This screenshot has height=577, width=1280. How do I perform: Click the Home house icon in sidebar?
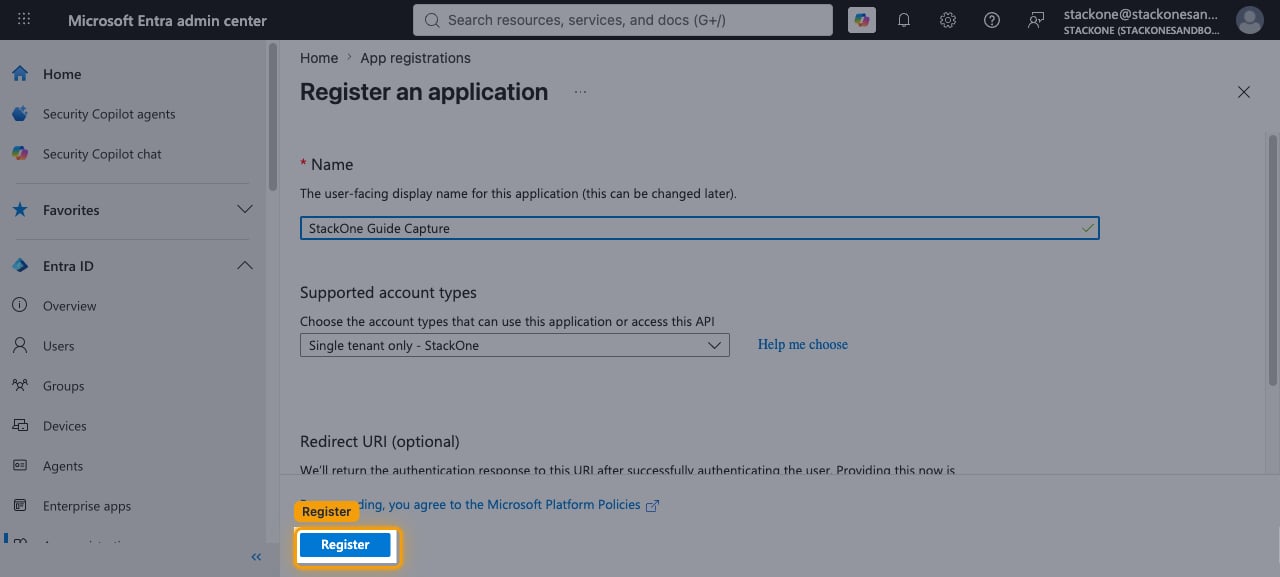coord(20,74)
